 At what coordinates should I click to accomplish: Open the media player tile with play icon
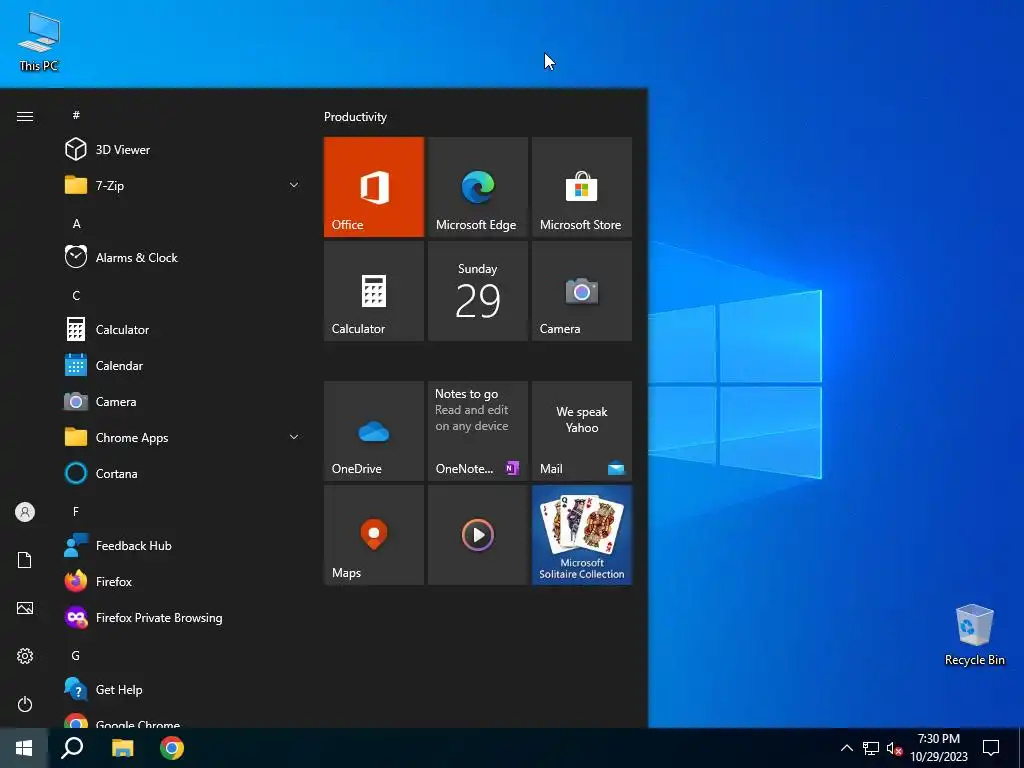[x=477, y=535]
